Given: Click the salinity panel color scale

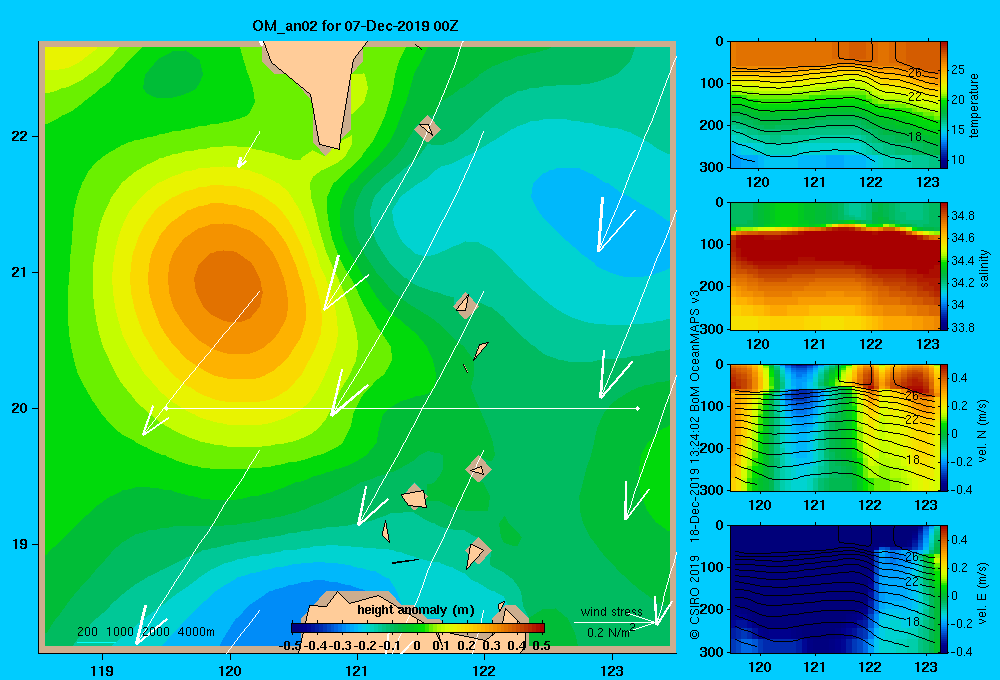Looking at the screenshot, I should pos(944,266).
